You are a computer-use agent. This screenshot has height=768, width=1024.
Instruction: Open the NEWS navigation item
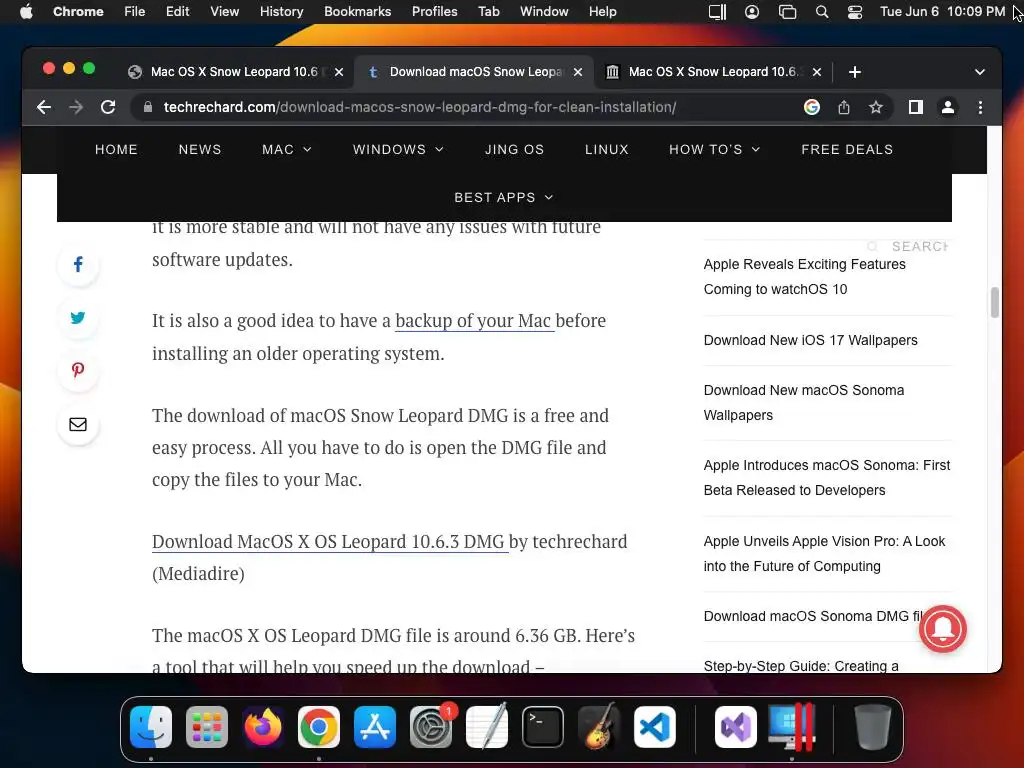[x=200, y=150]
